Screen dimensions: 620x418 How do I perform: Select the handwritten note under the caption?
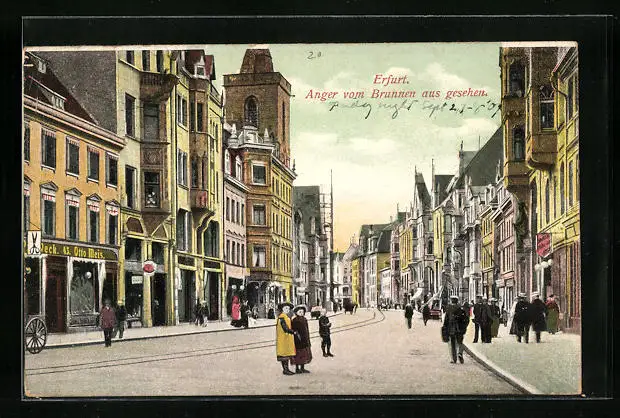pos(410,108)
